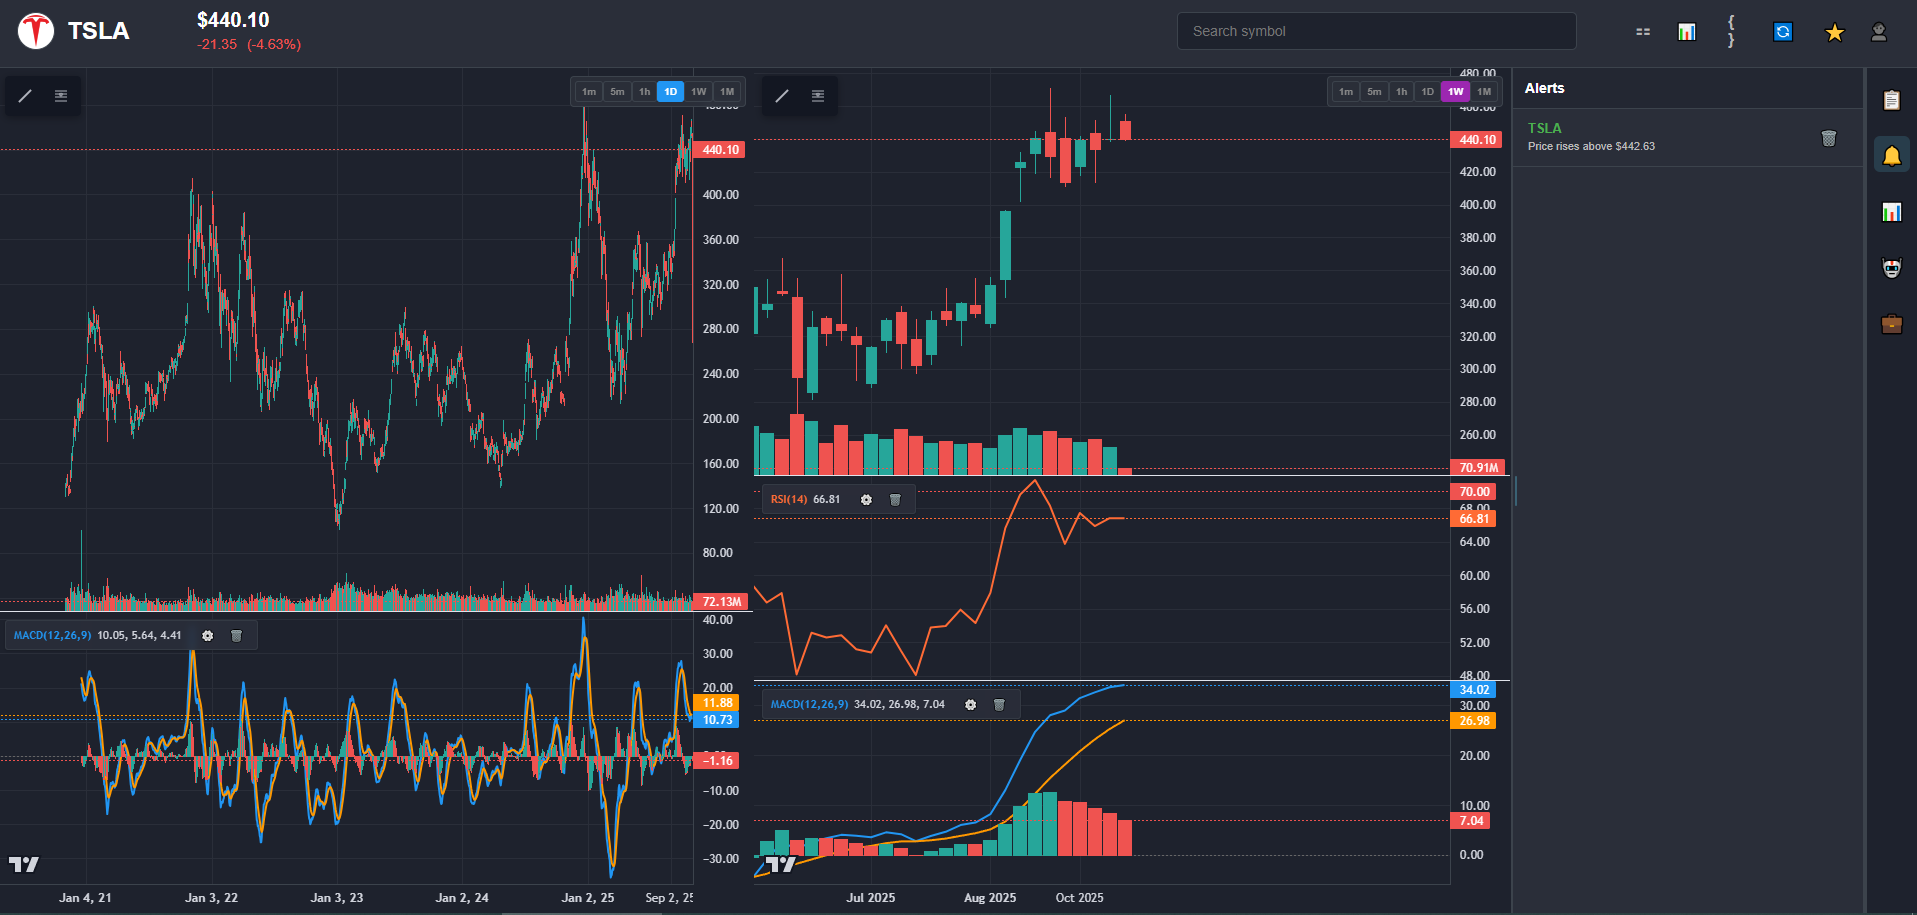Open the TSLA alert entry in Alerts panel
This screenshot has height=915, width=1917.
(x=1688, y=138)
